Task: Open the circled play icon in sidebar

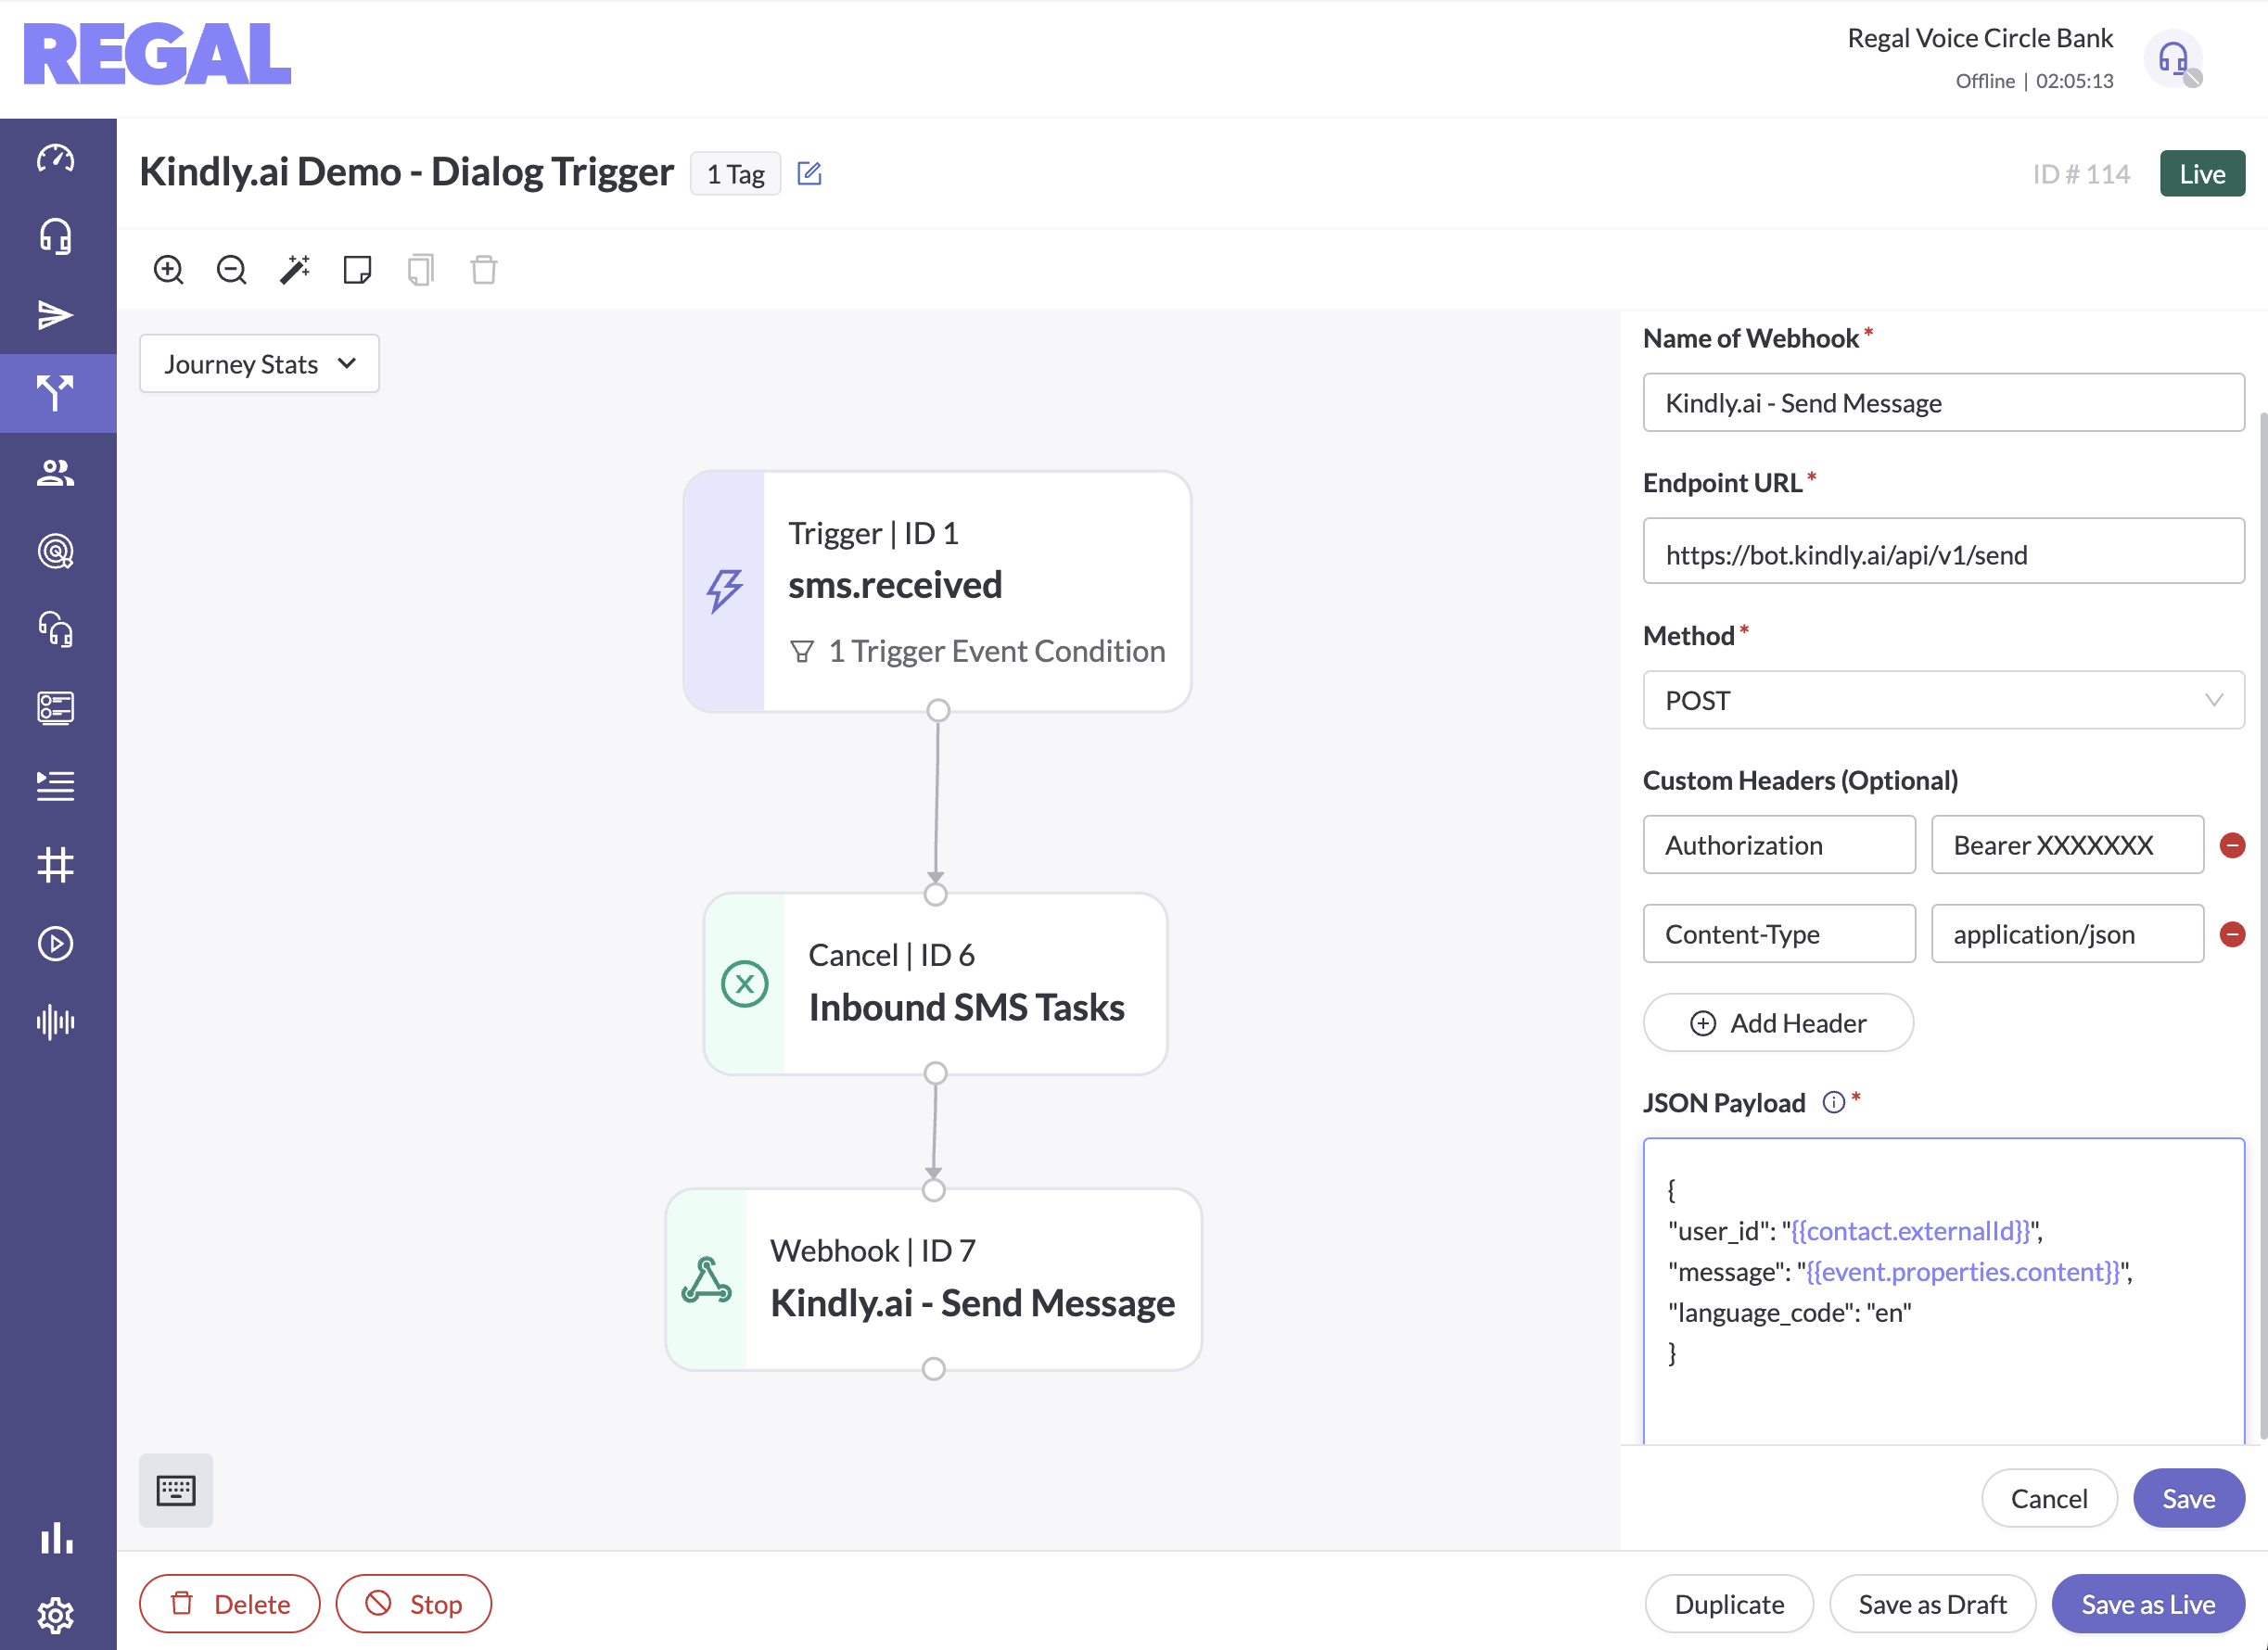Action: 56,943
